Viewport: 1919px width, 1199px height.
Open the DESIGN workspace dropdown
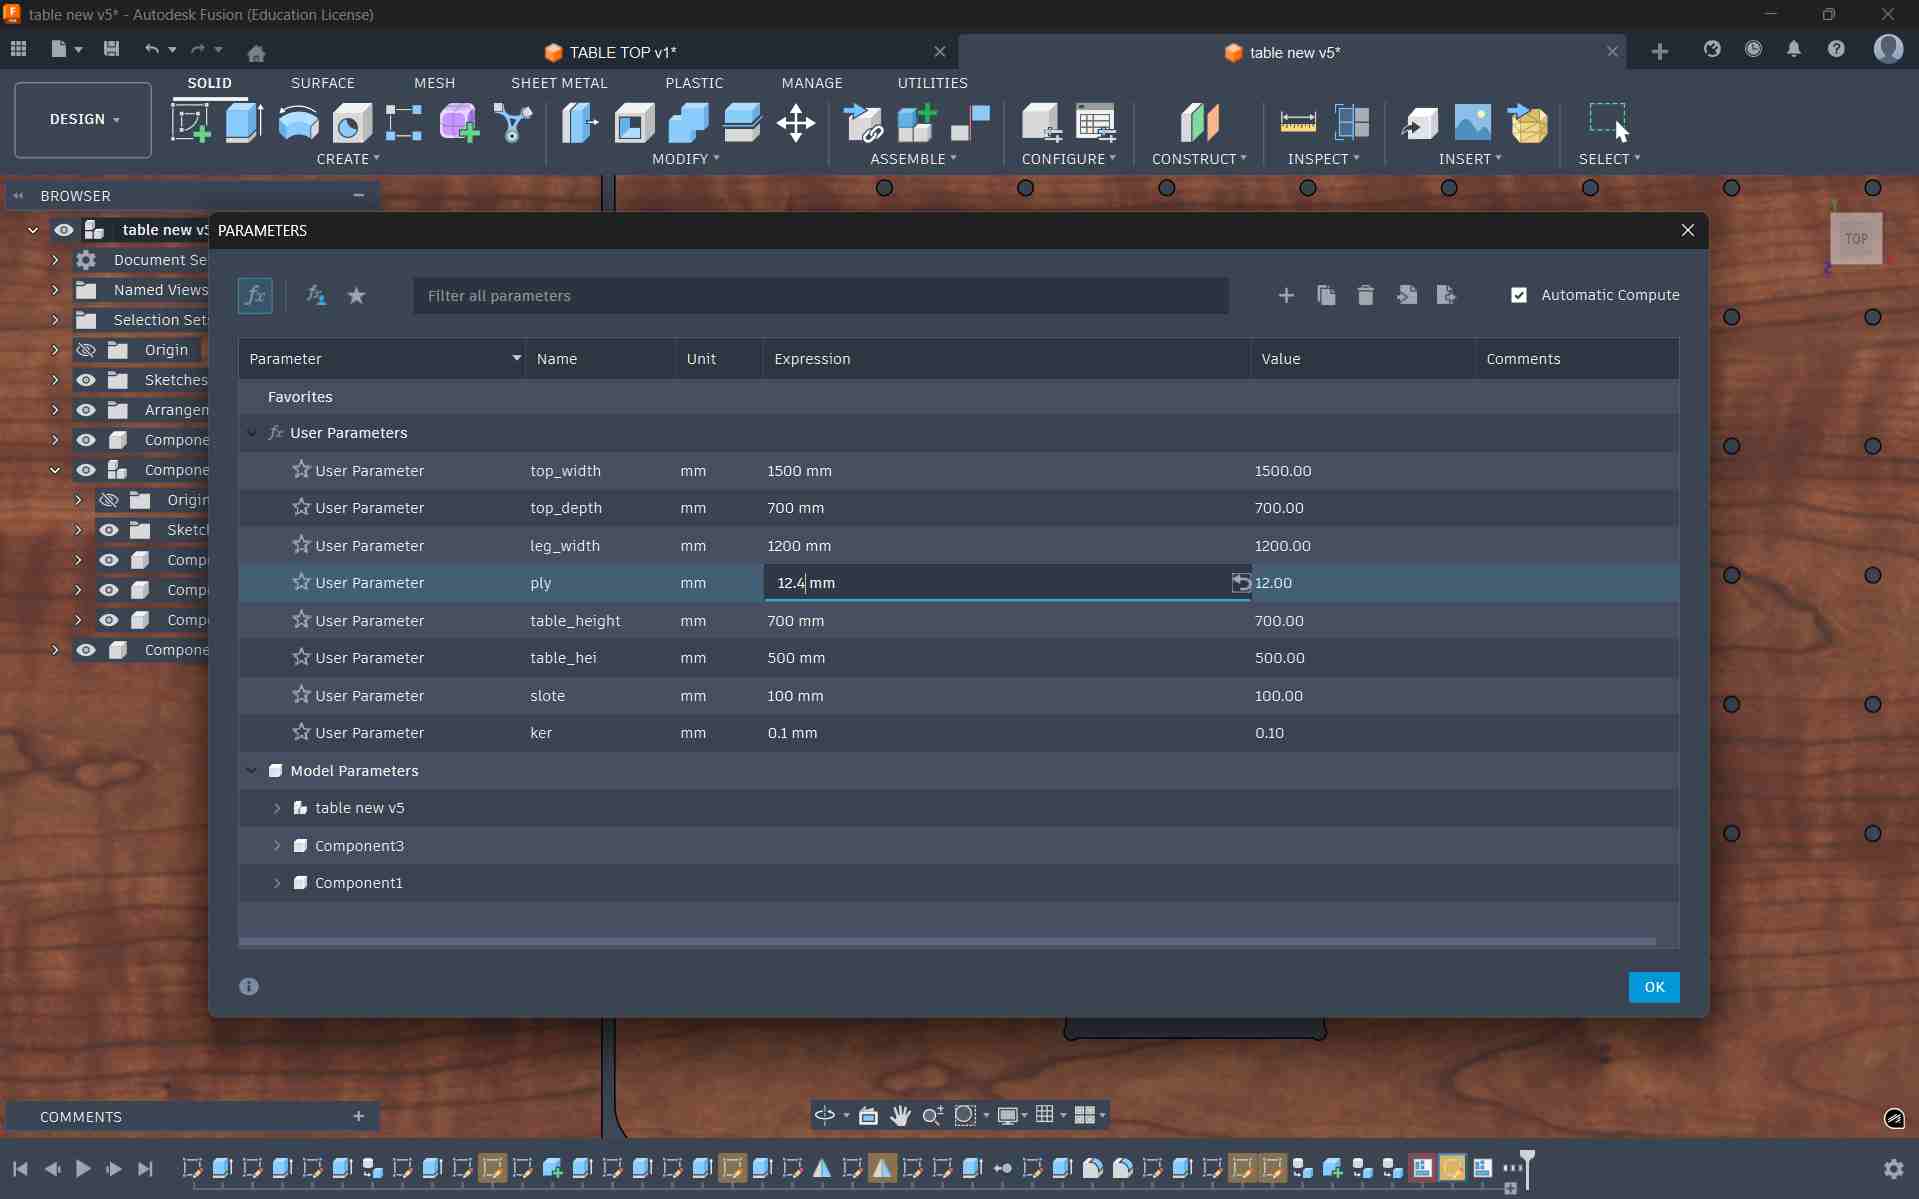click(x=83, y=119)
